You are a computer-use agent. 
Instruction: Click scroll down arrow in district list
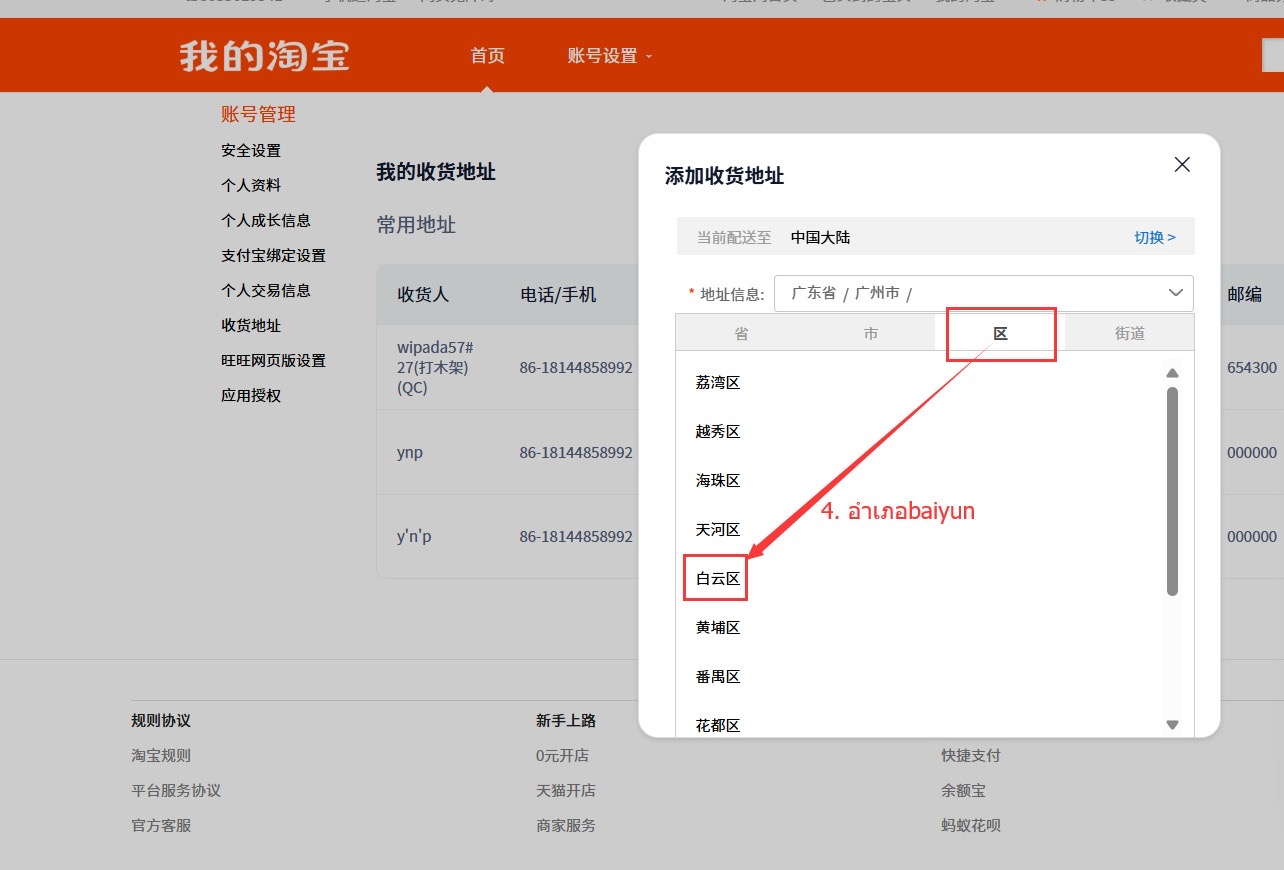[x=1173, y=724]
